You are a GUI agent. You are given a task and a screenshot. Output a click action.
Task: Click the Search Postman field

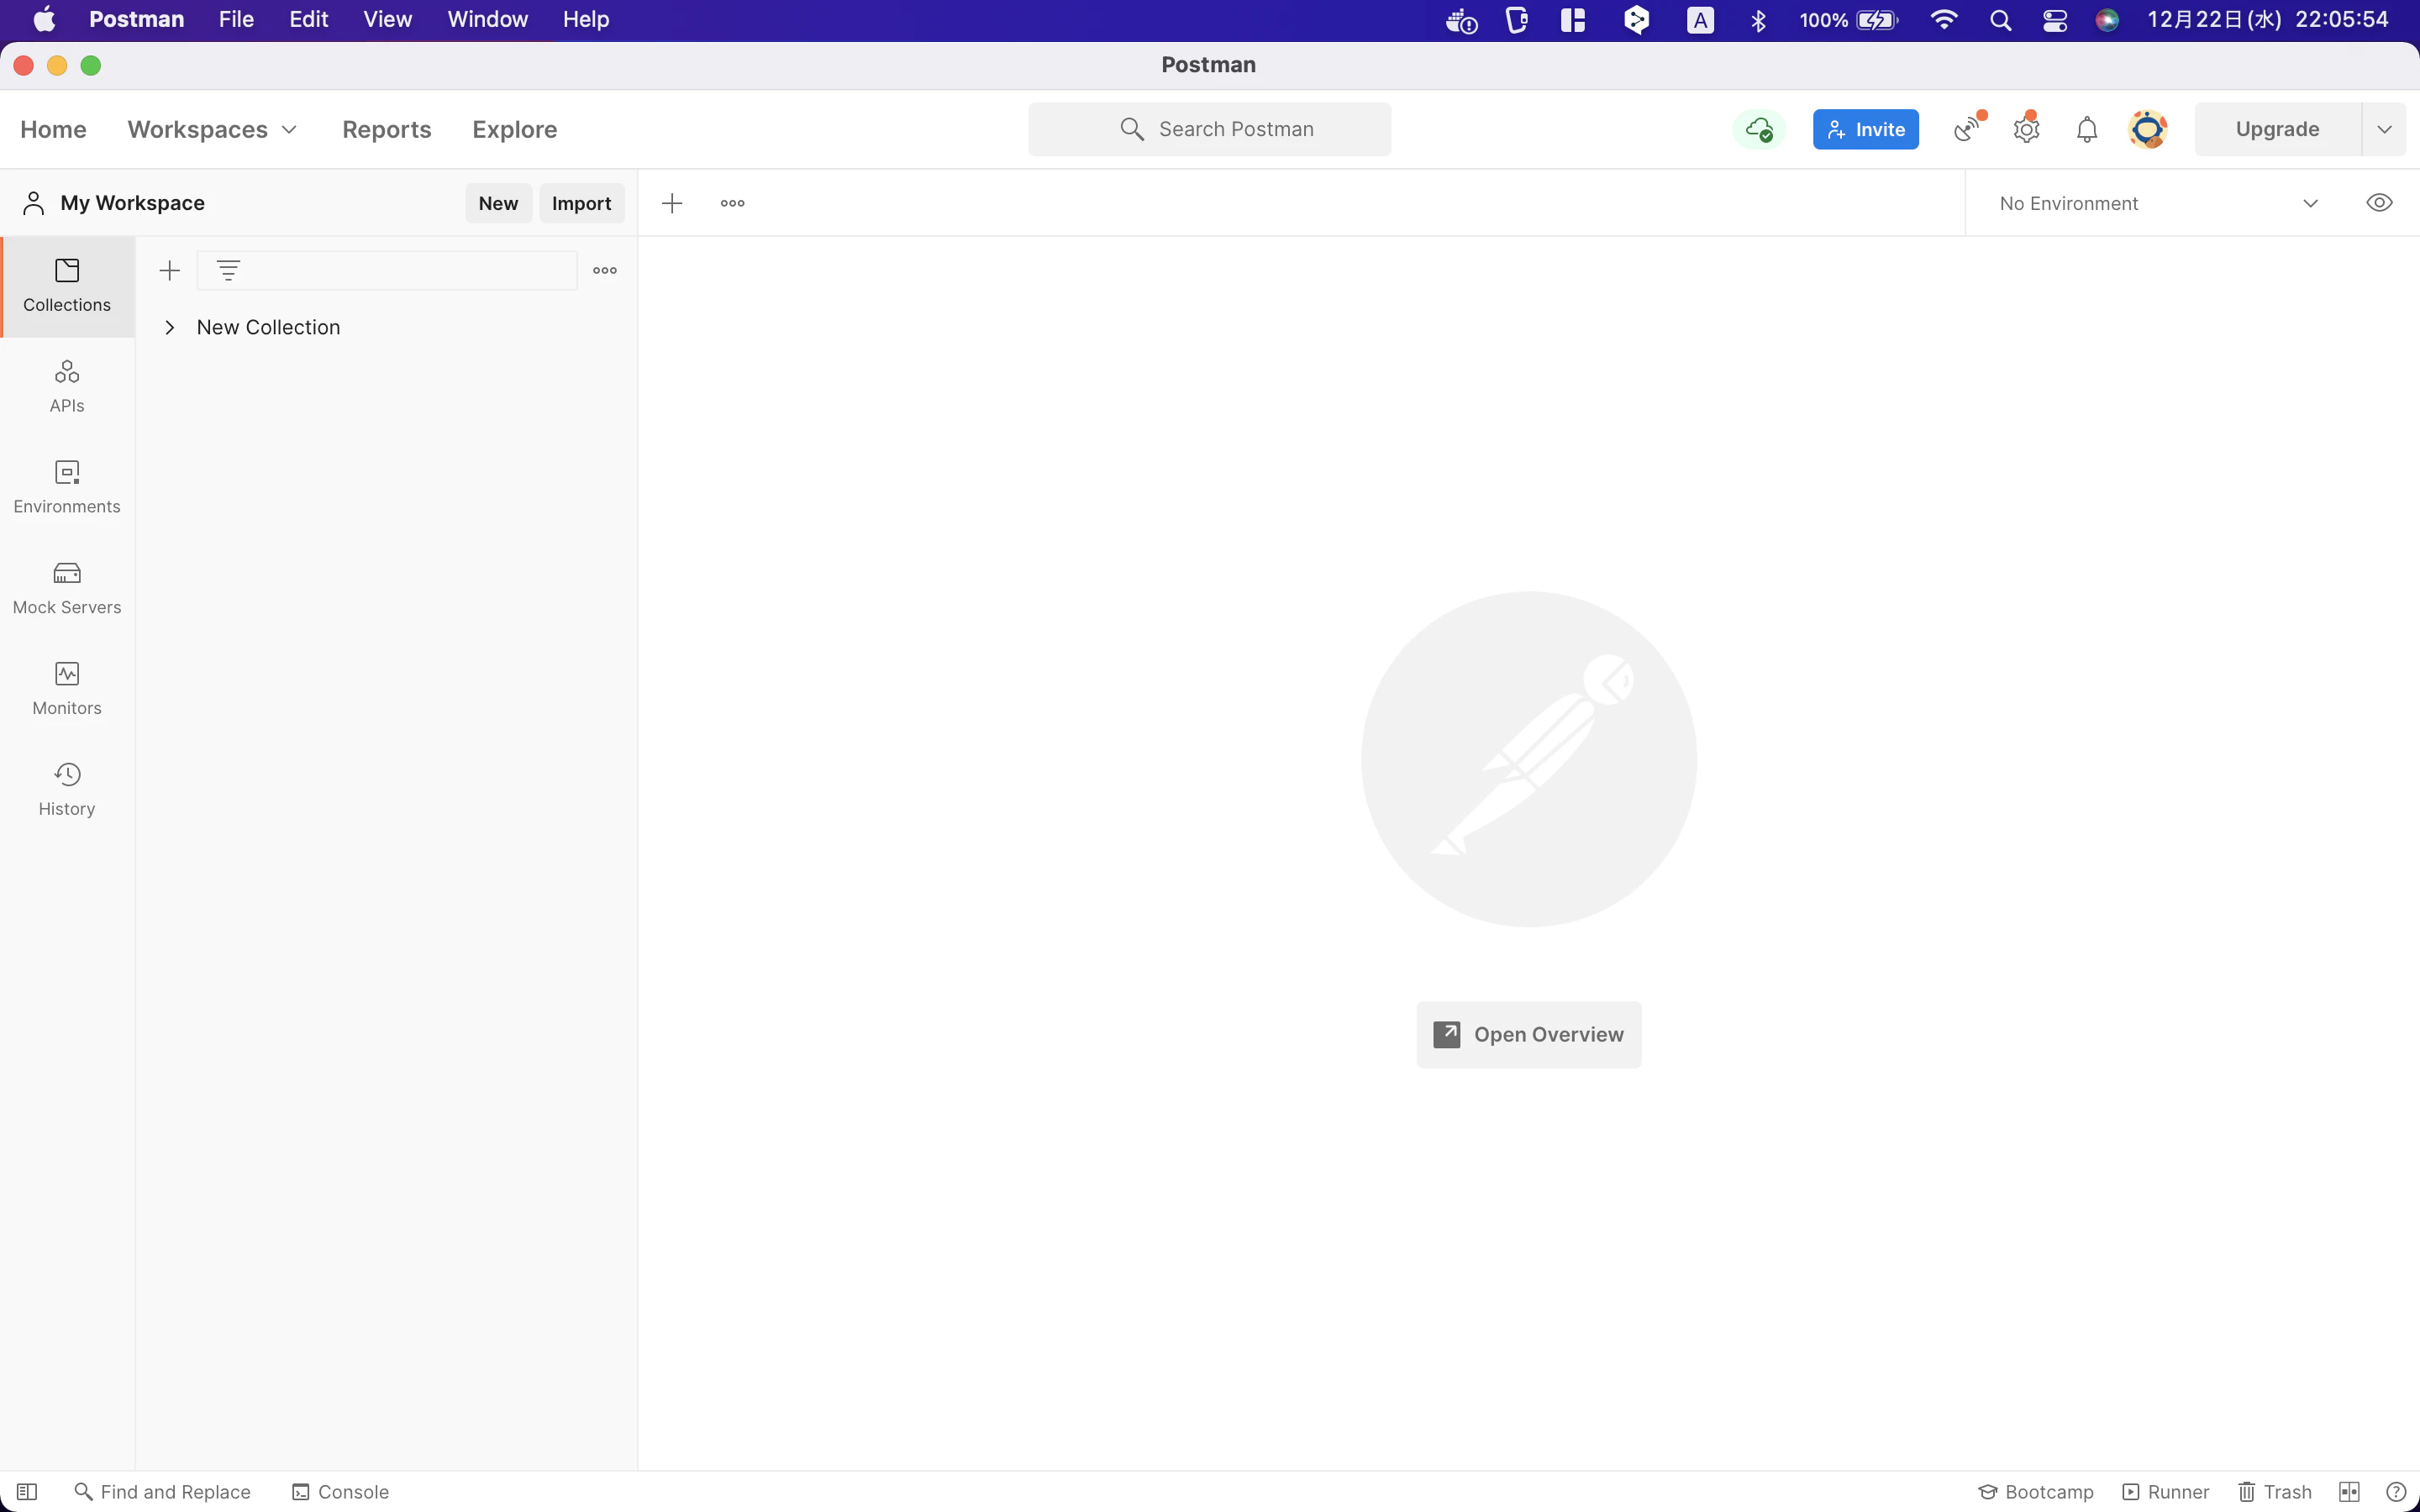(x=1209, y=129)
